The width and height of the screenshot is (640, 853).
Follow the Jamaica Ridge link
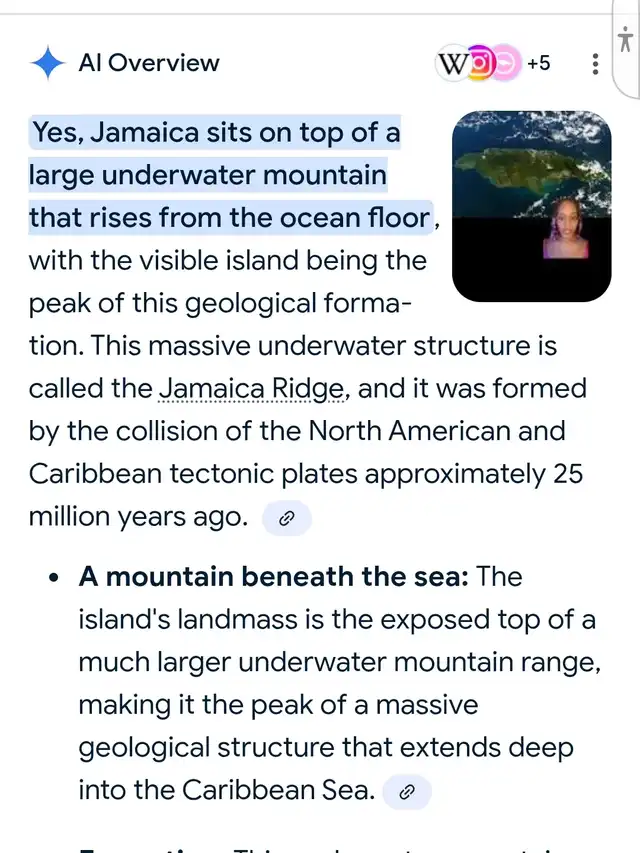(x=253, y=389)
